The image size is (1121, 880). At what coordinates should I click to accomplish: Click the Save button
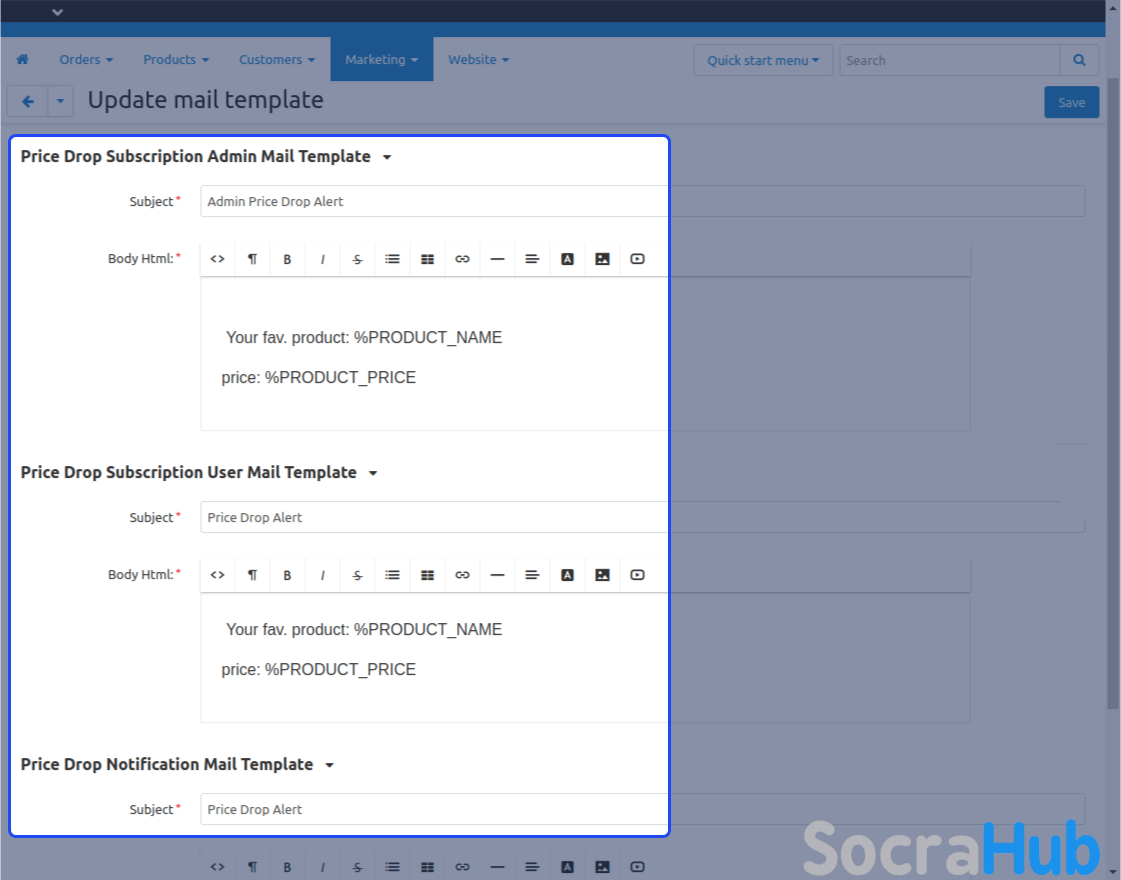[x=1071, y=102]
